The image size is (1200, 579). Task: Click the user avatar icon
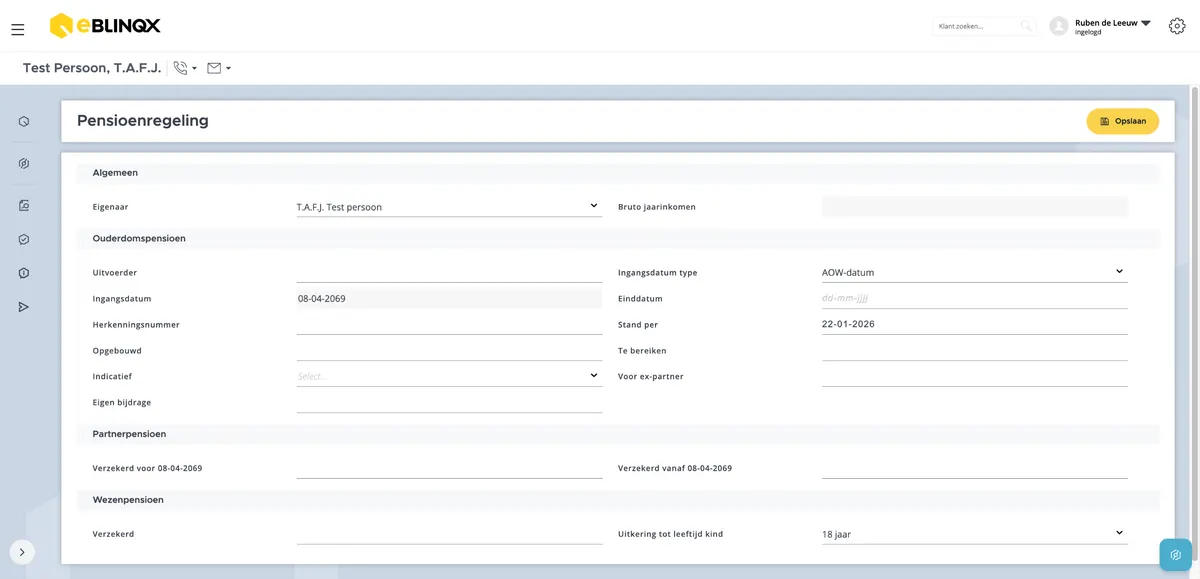(x=1059, y=26)
